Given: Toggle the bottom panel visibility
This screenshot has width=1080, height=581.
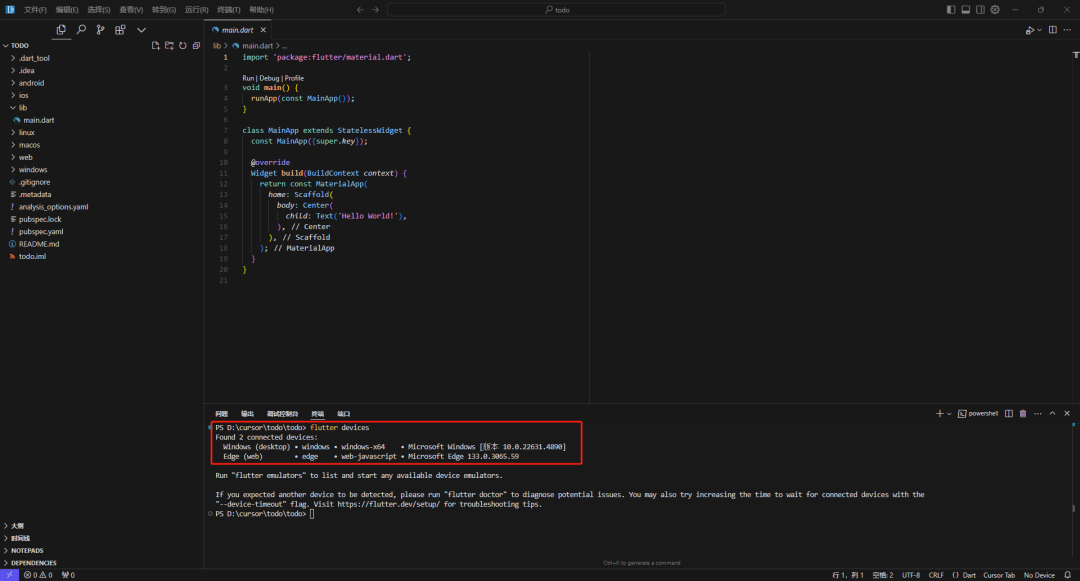Looking at the screenshot, I should (x=965, y=9).
